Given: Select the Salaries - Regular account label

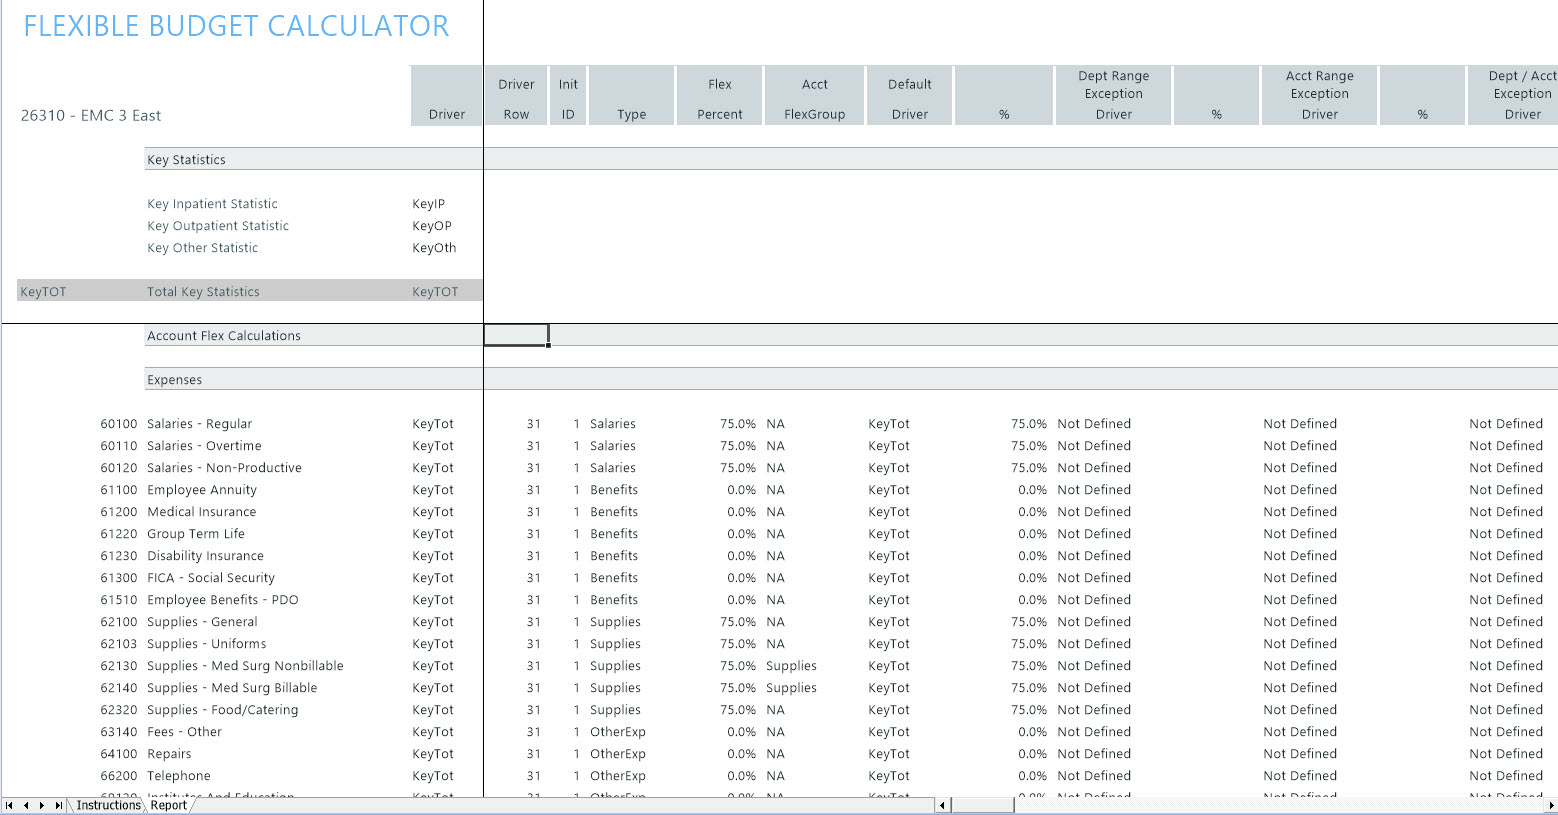Looking at the screenshot, I should (199, 424).
